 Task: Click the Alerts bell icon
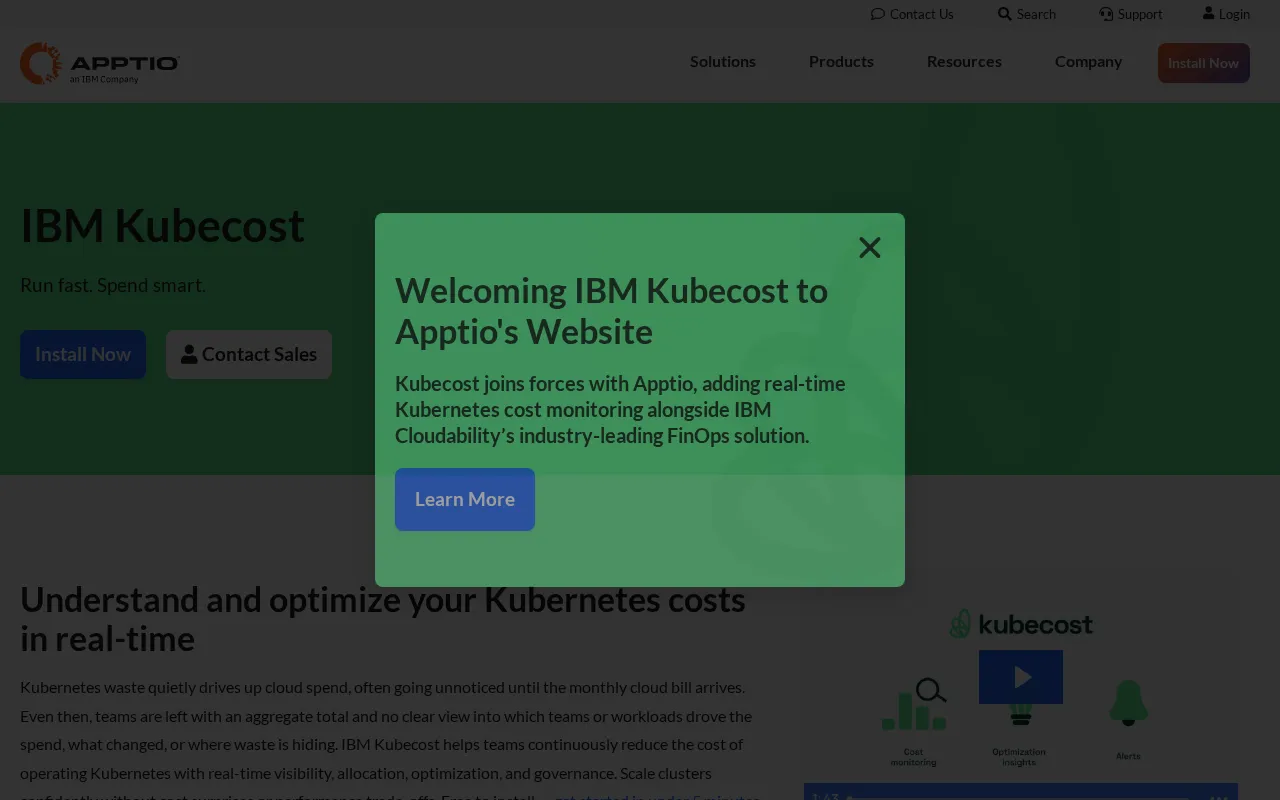tap(1128, 703)
